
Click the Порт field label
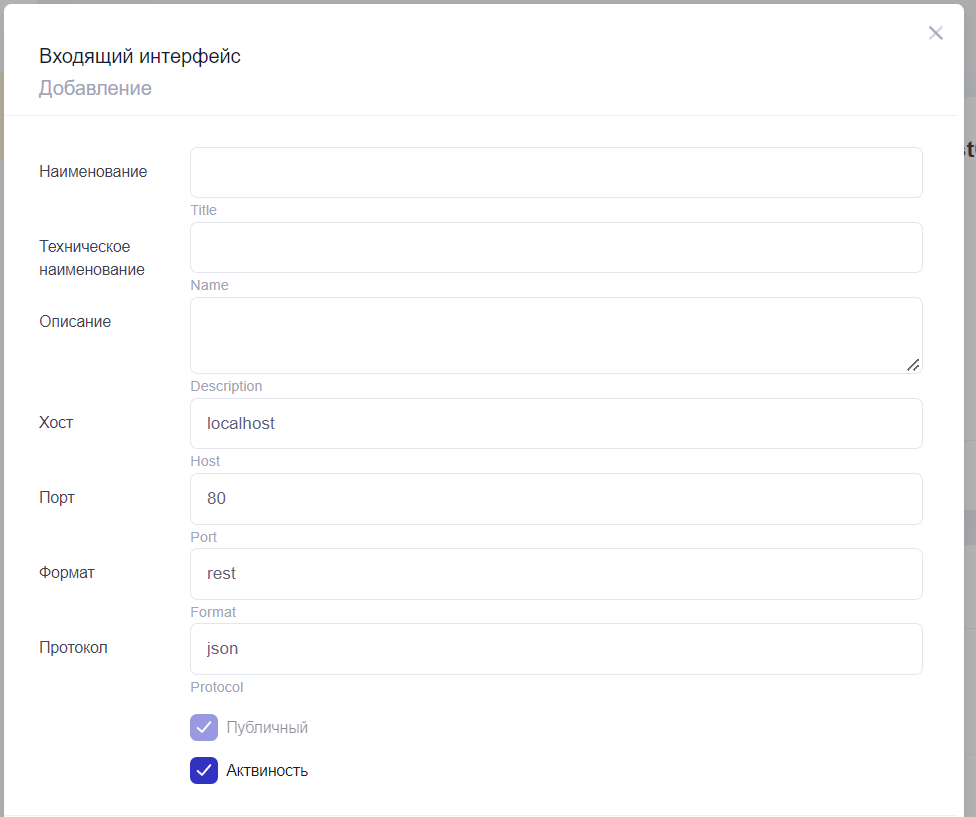pos(57,498)
